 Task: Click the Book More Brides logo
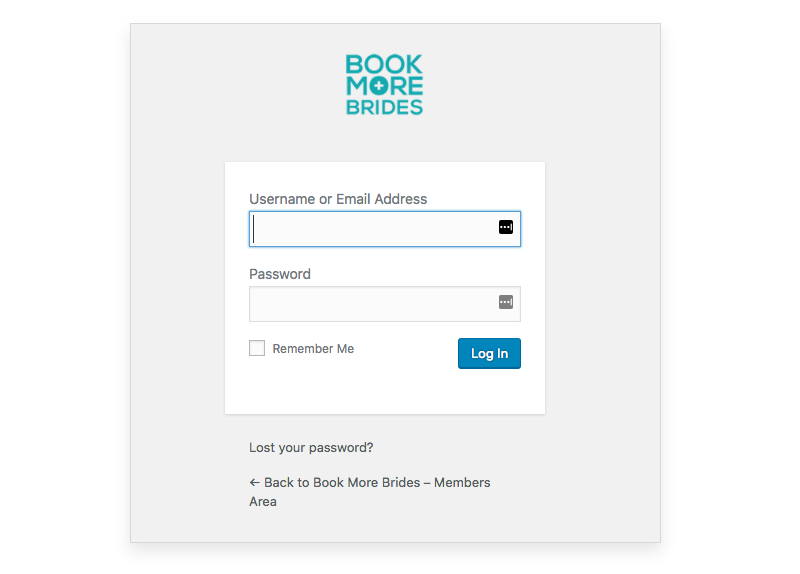(384, 85)
